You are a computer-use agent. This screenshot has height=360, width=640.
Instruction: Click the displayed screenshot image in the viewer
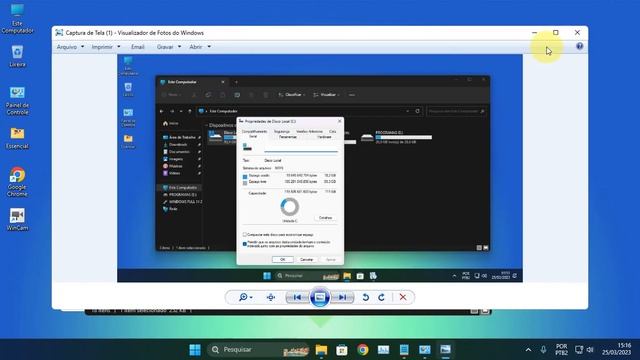[320, 168]
